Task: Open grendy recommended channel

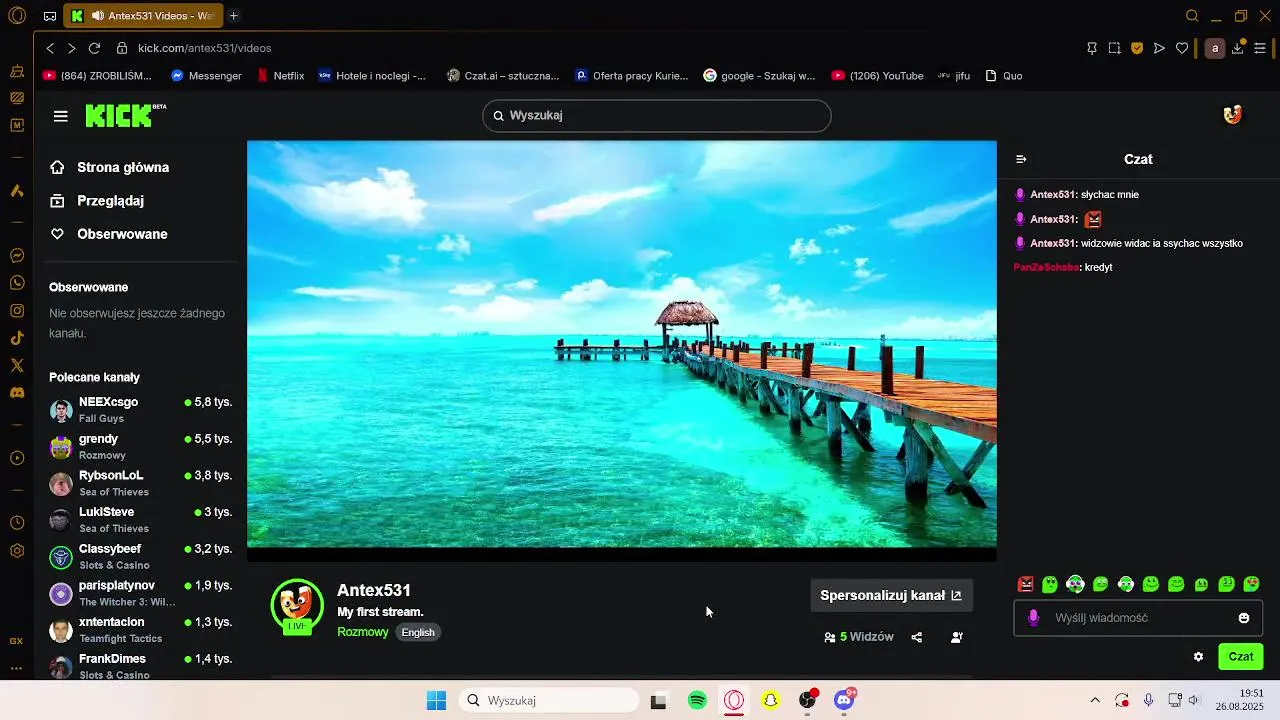Action: [140, 446]
